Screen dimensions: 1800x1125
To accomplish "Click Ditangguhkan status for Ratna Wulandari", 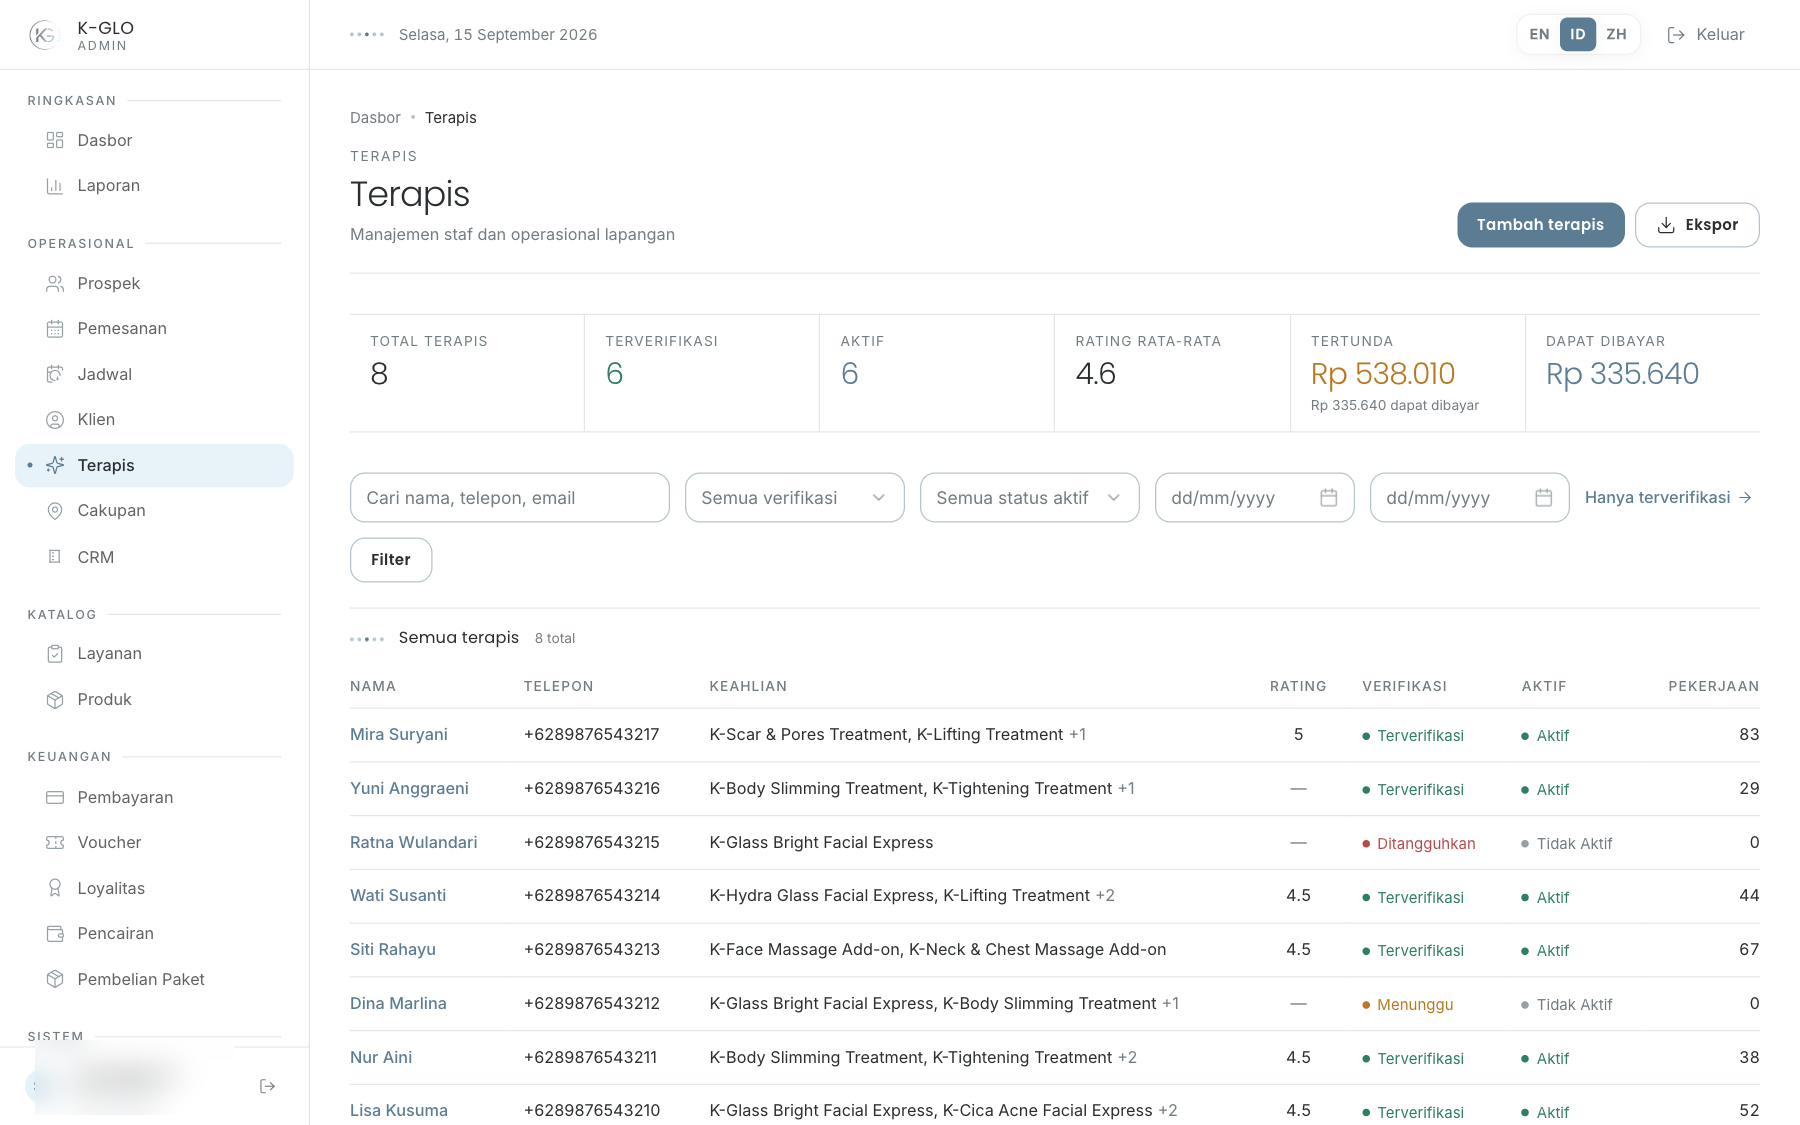I will (x=1418, y=844).
